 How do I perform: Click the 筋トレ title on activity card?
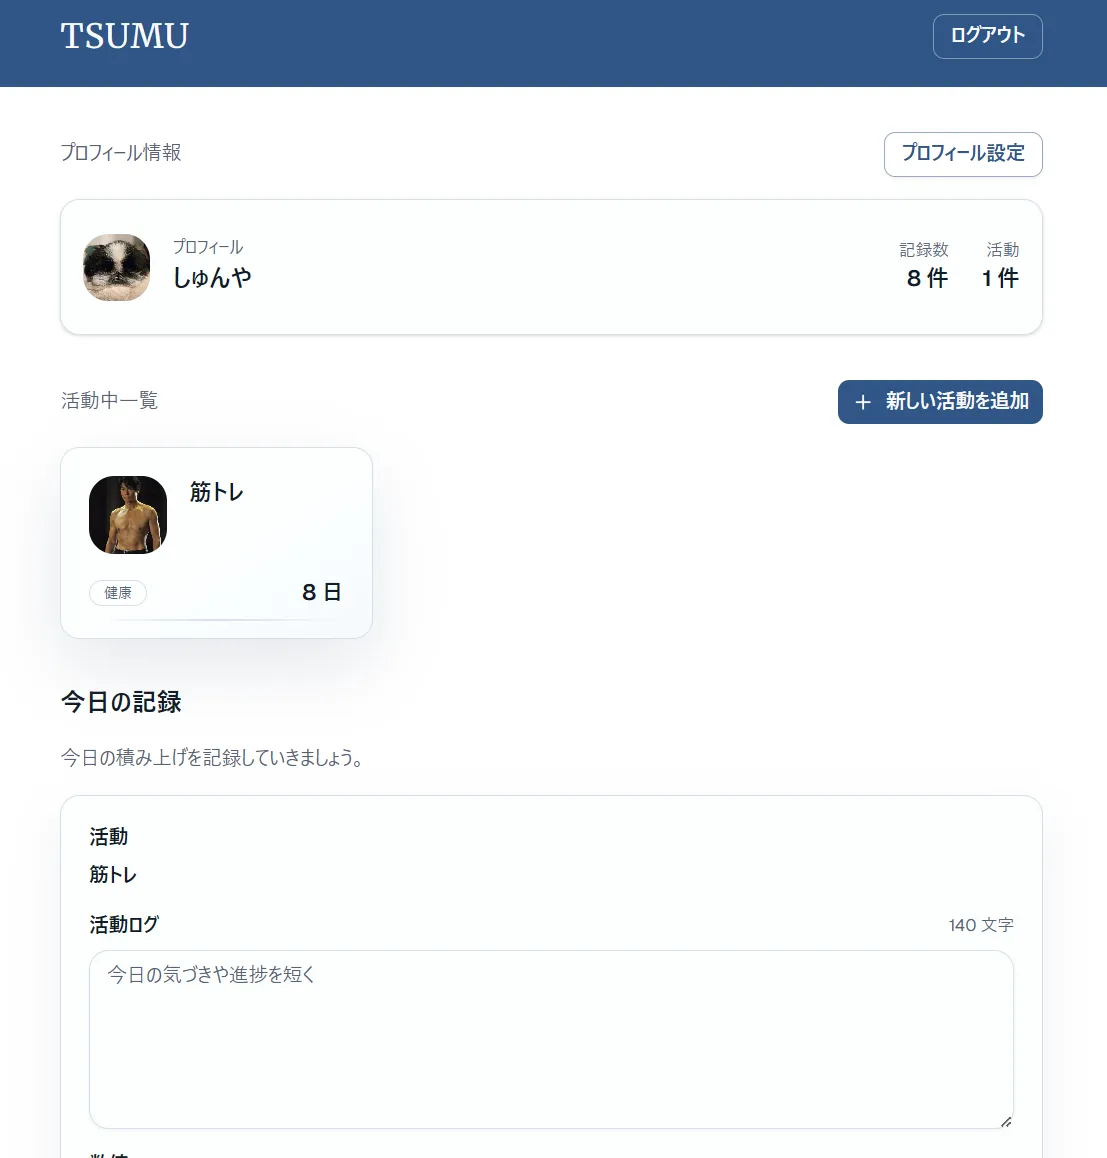[217, 492]
